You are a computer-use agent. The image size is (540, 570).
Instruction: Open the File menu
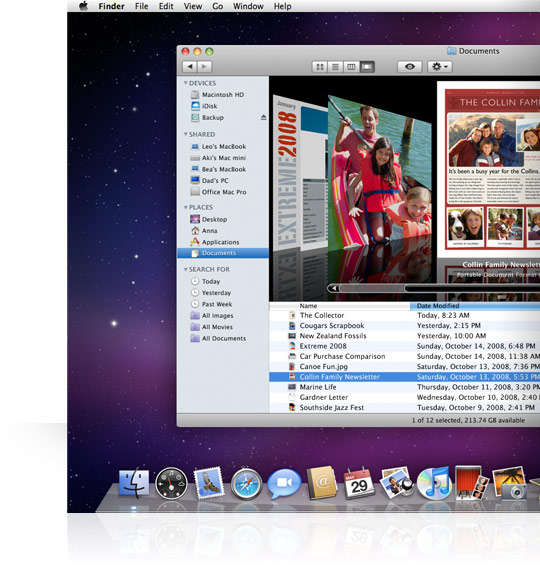click(x=141, y=6)
